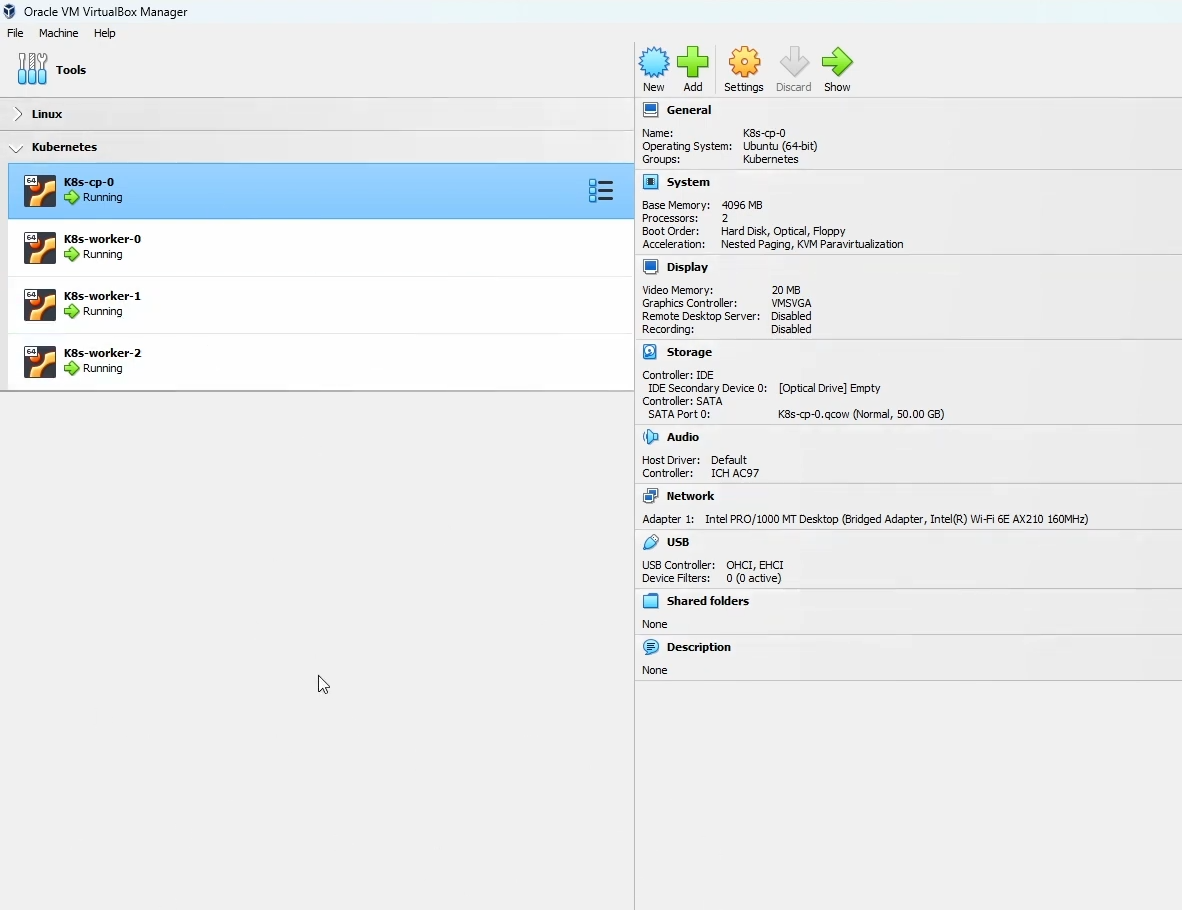
Task: Click the Kubernetes group label
Action: click(x=64, y=147)
